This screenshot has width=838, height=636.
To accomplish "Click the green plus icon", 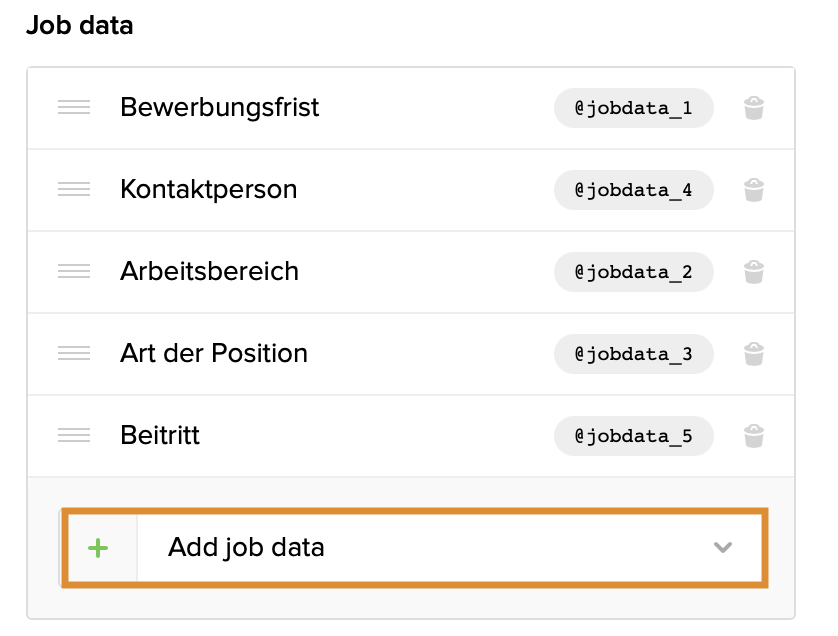I will [98, 548].
